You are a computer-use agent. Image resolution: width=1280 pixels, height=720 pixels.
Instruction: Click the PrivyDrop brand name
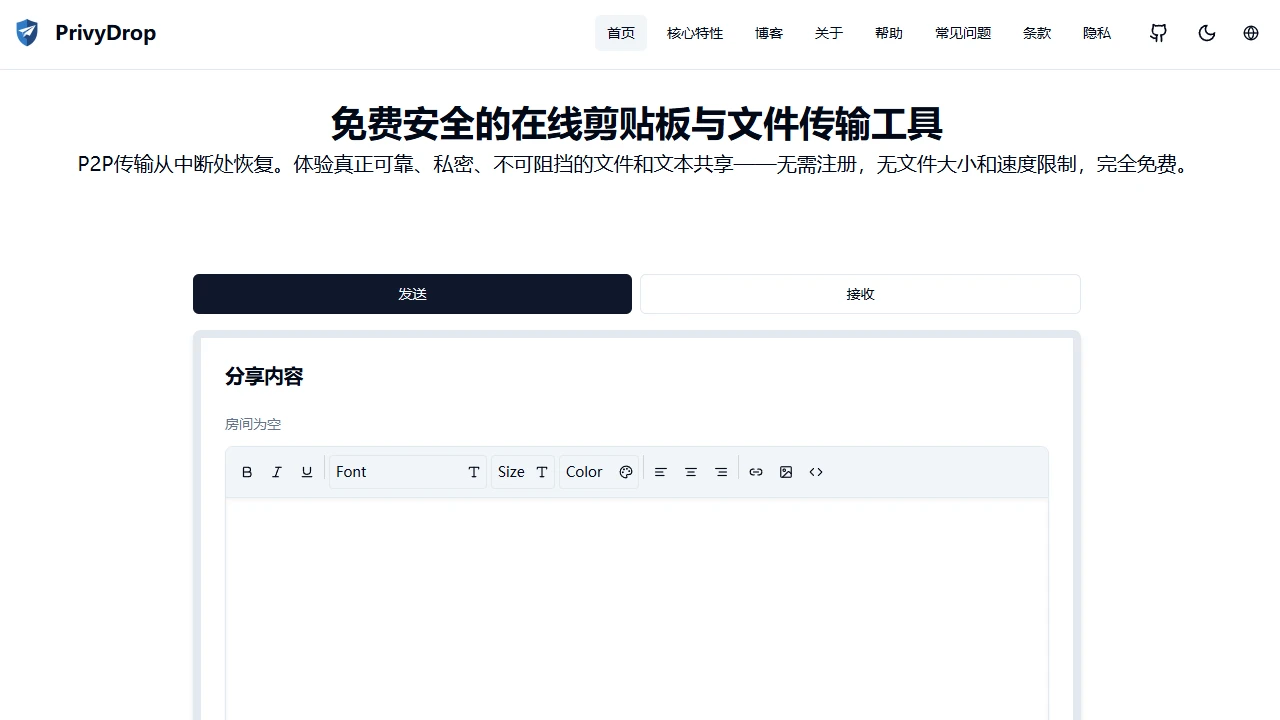(106, 33)
